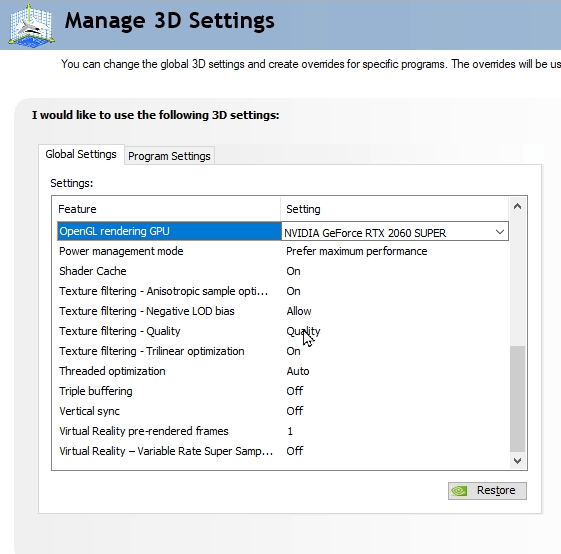Click the Restore button
This screenshot has width=561, height=554.
tap(487, 490)
